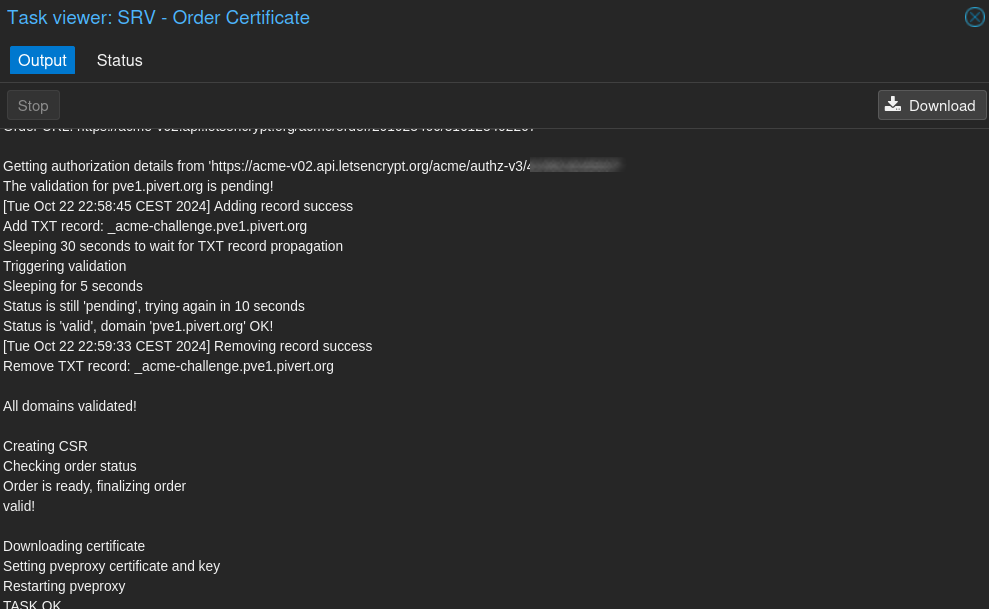Click the 'Triggering validation' log line

[x=64, y=266]
